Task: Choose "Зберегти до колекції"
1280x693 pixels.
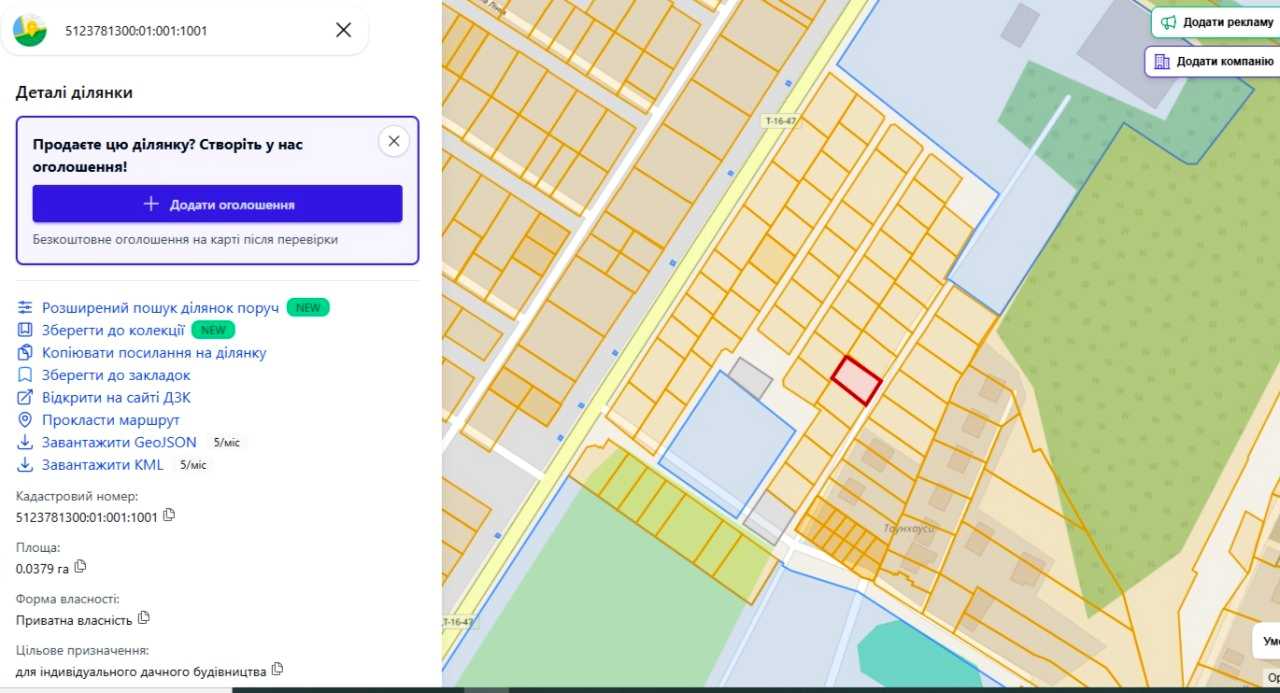Action: click(113, 330)
